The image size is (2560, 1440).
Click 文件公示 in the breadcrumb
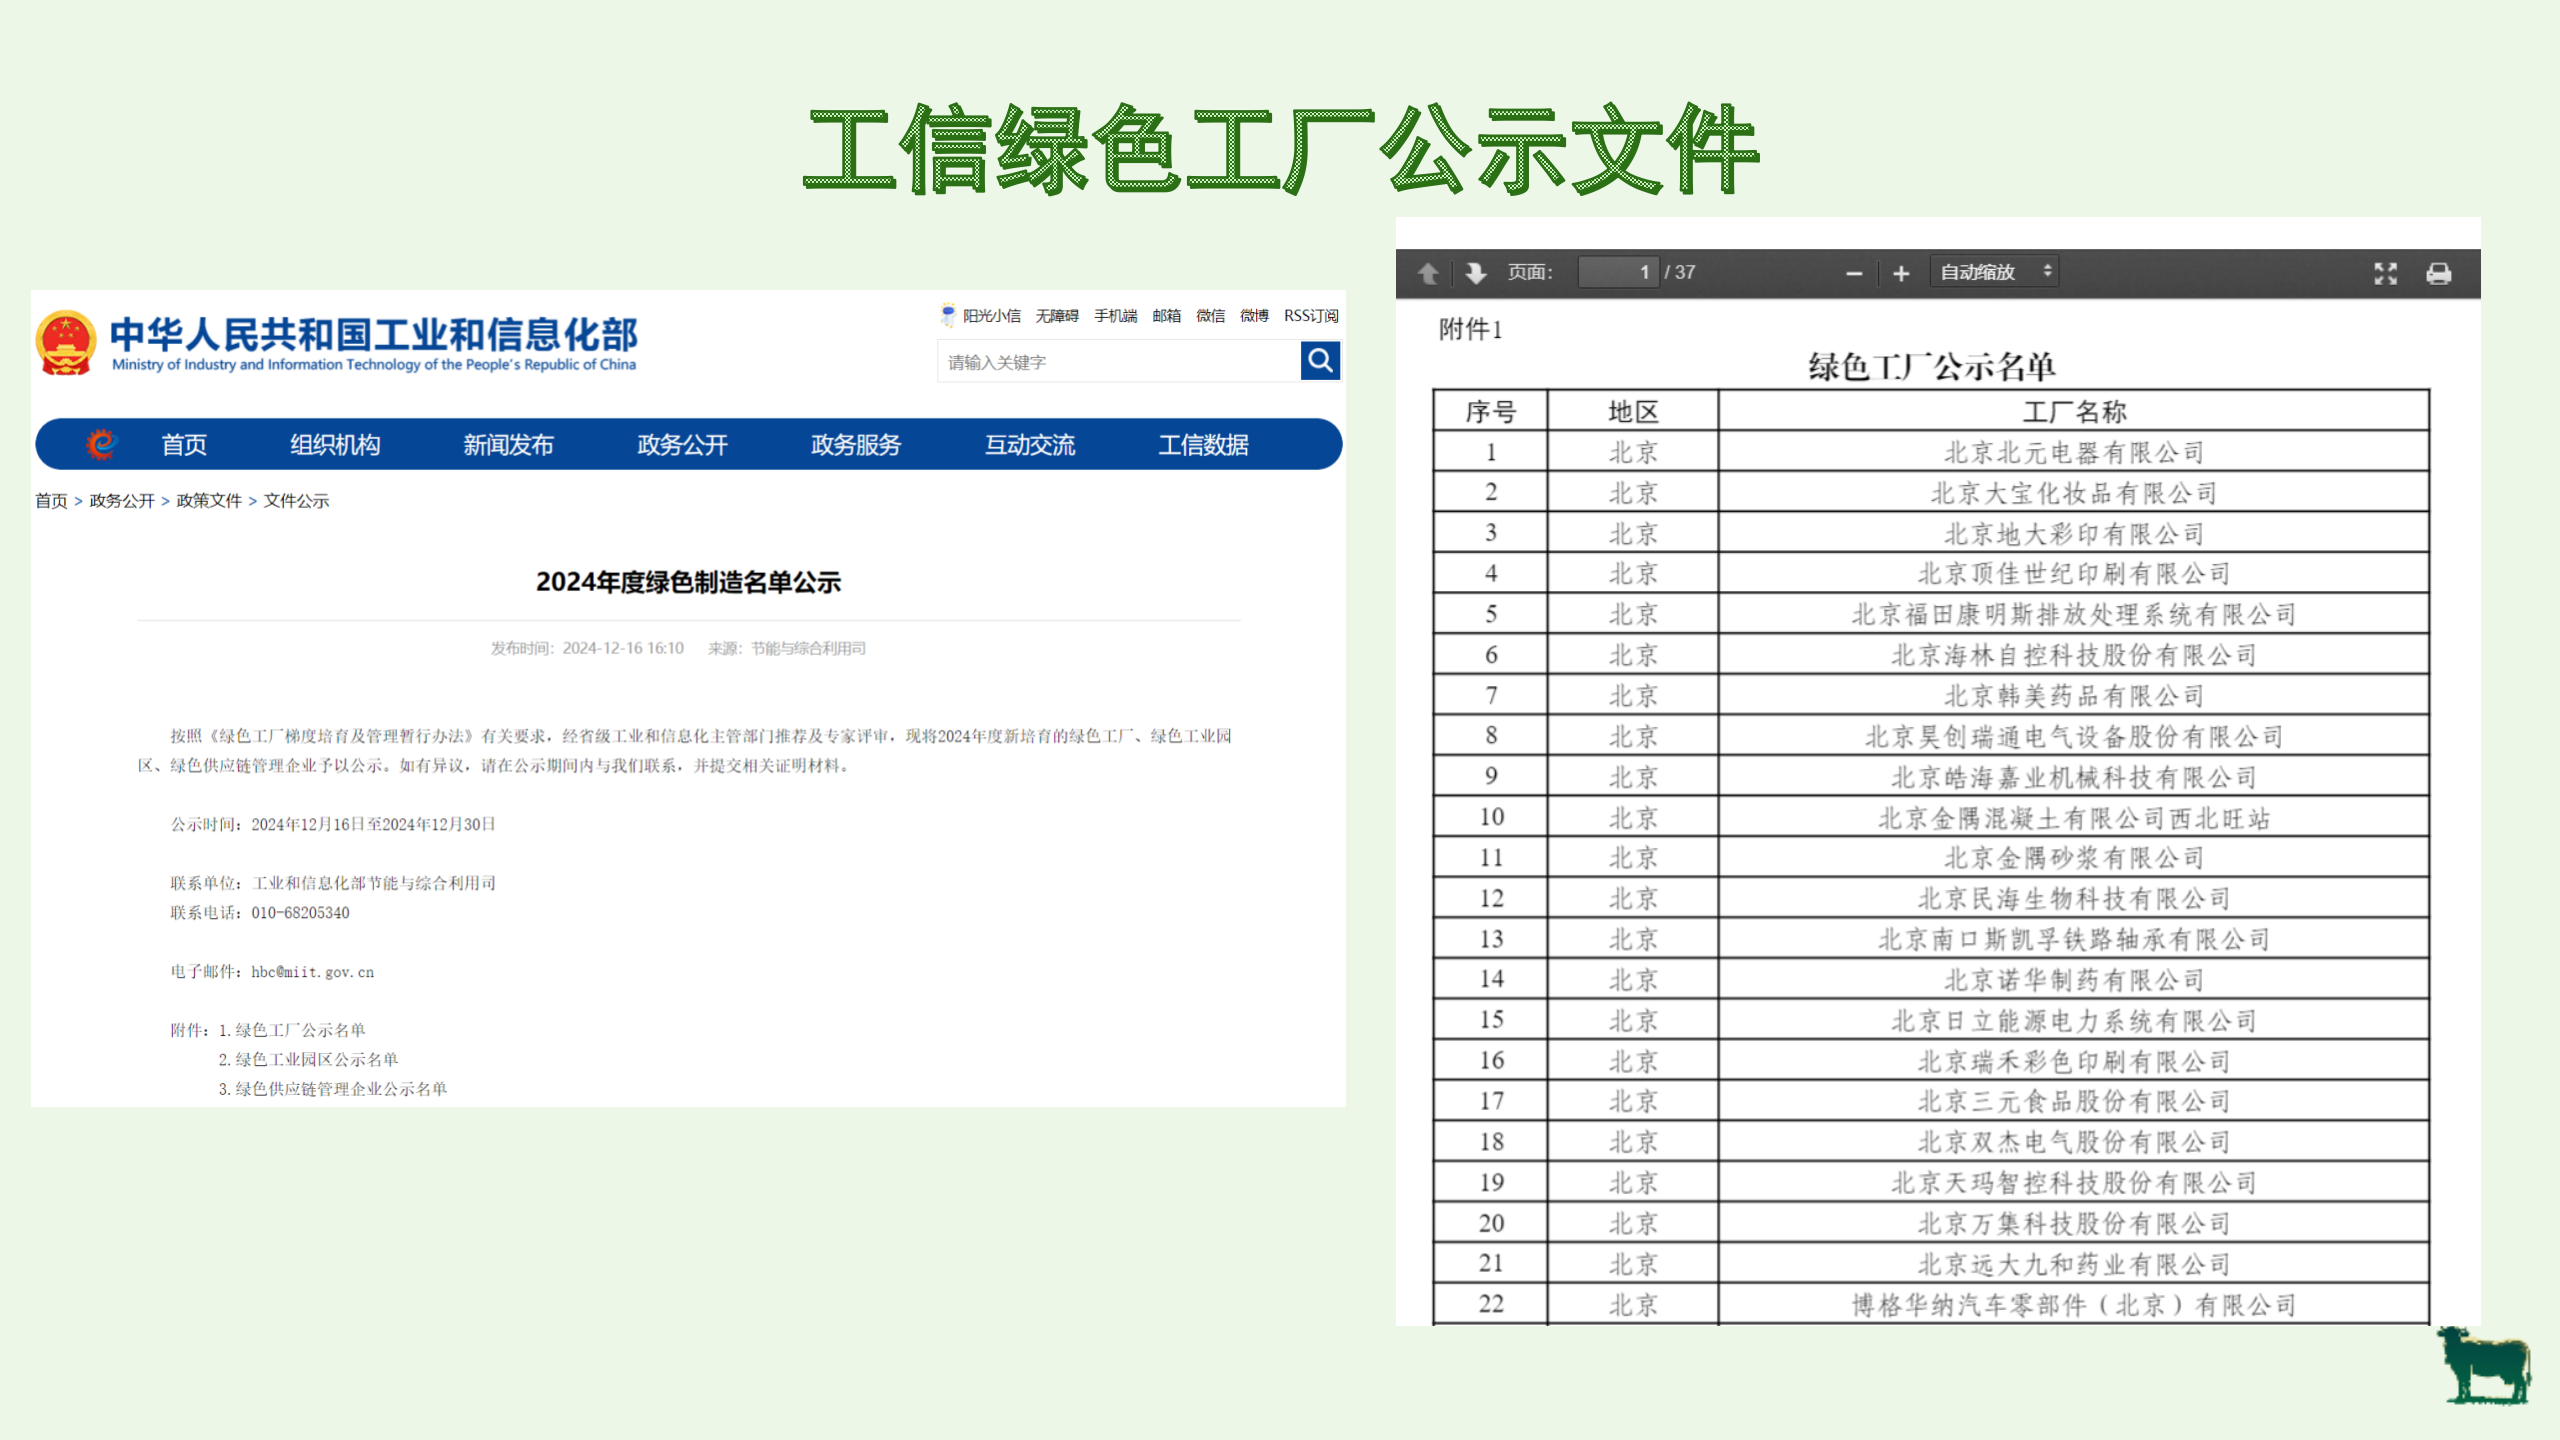coord(296,501)
